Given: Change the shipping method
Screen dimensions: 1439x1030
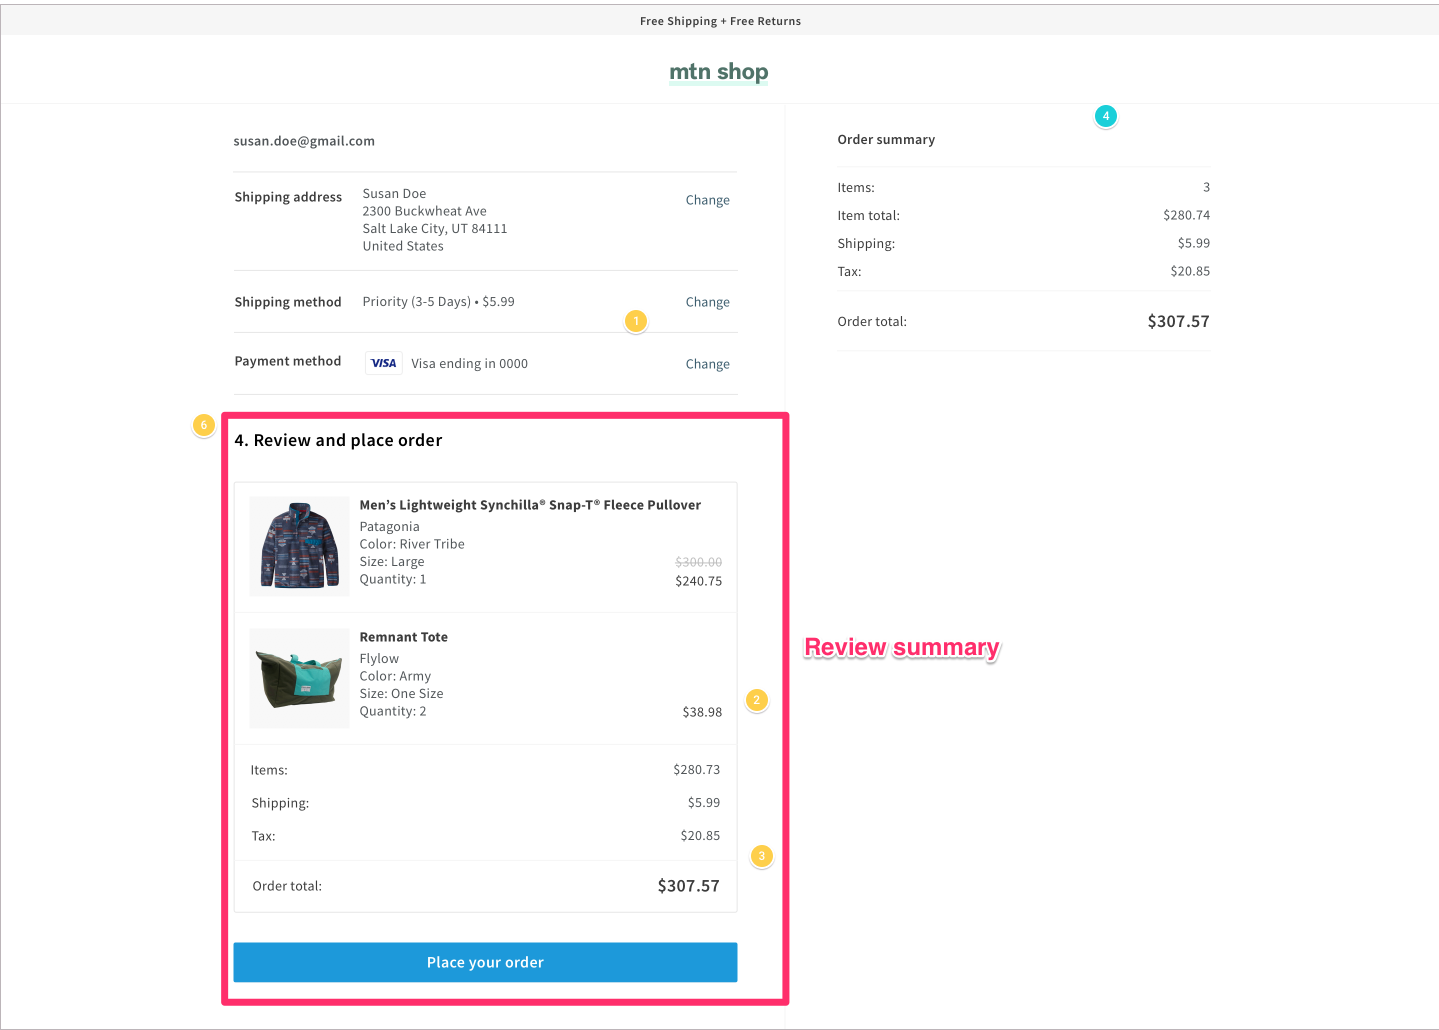Looking at the screenshot, I should click(x=707, y=301).
